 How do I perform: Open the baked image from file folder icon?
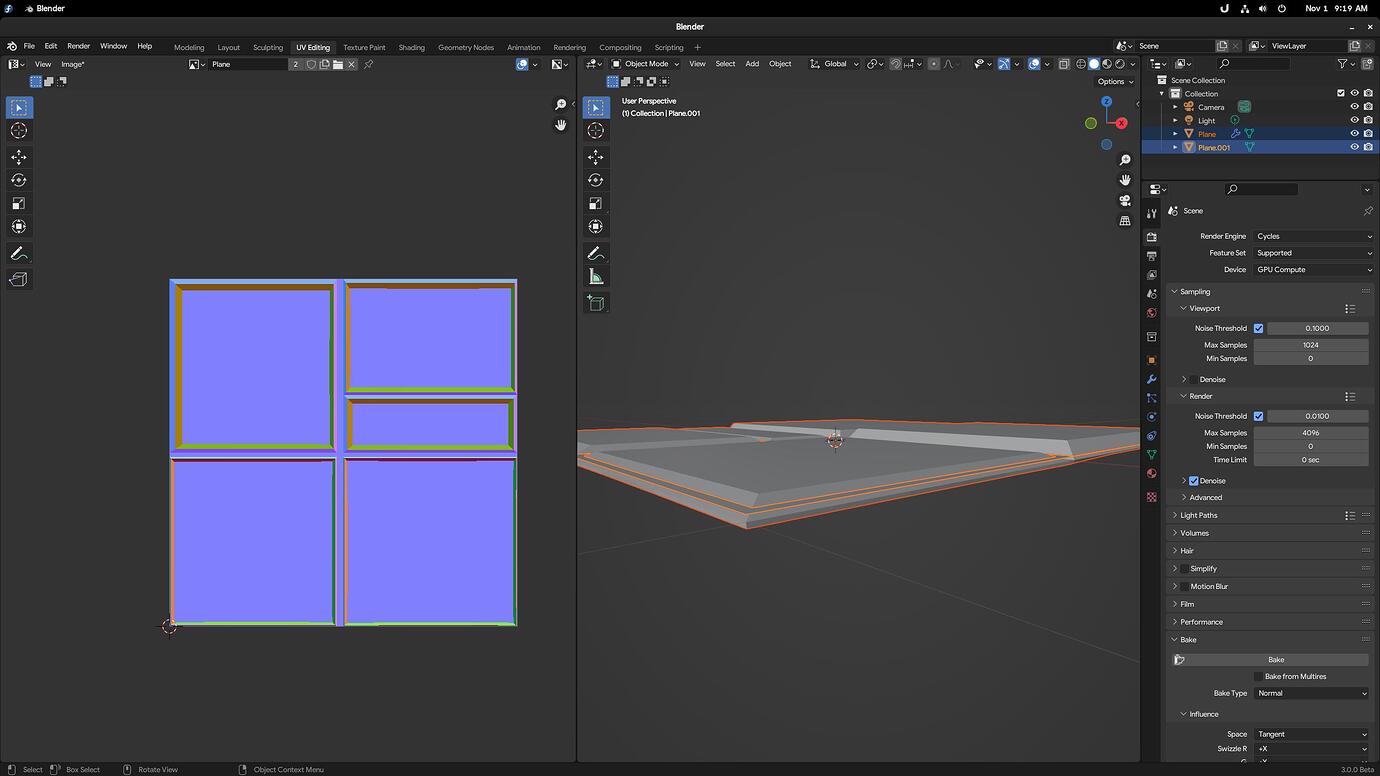[x=338, y=64]
